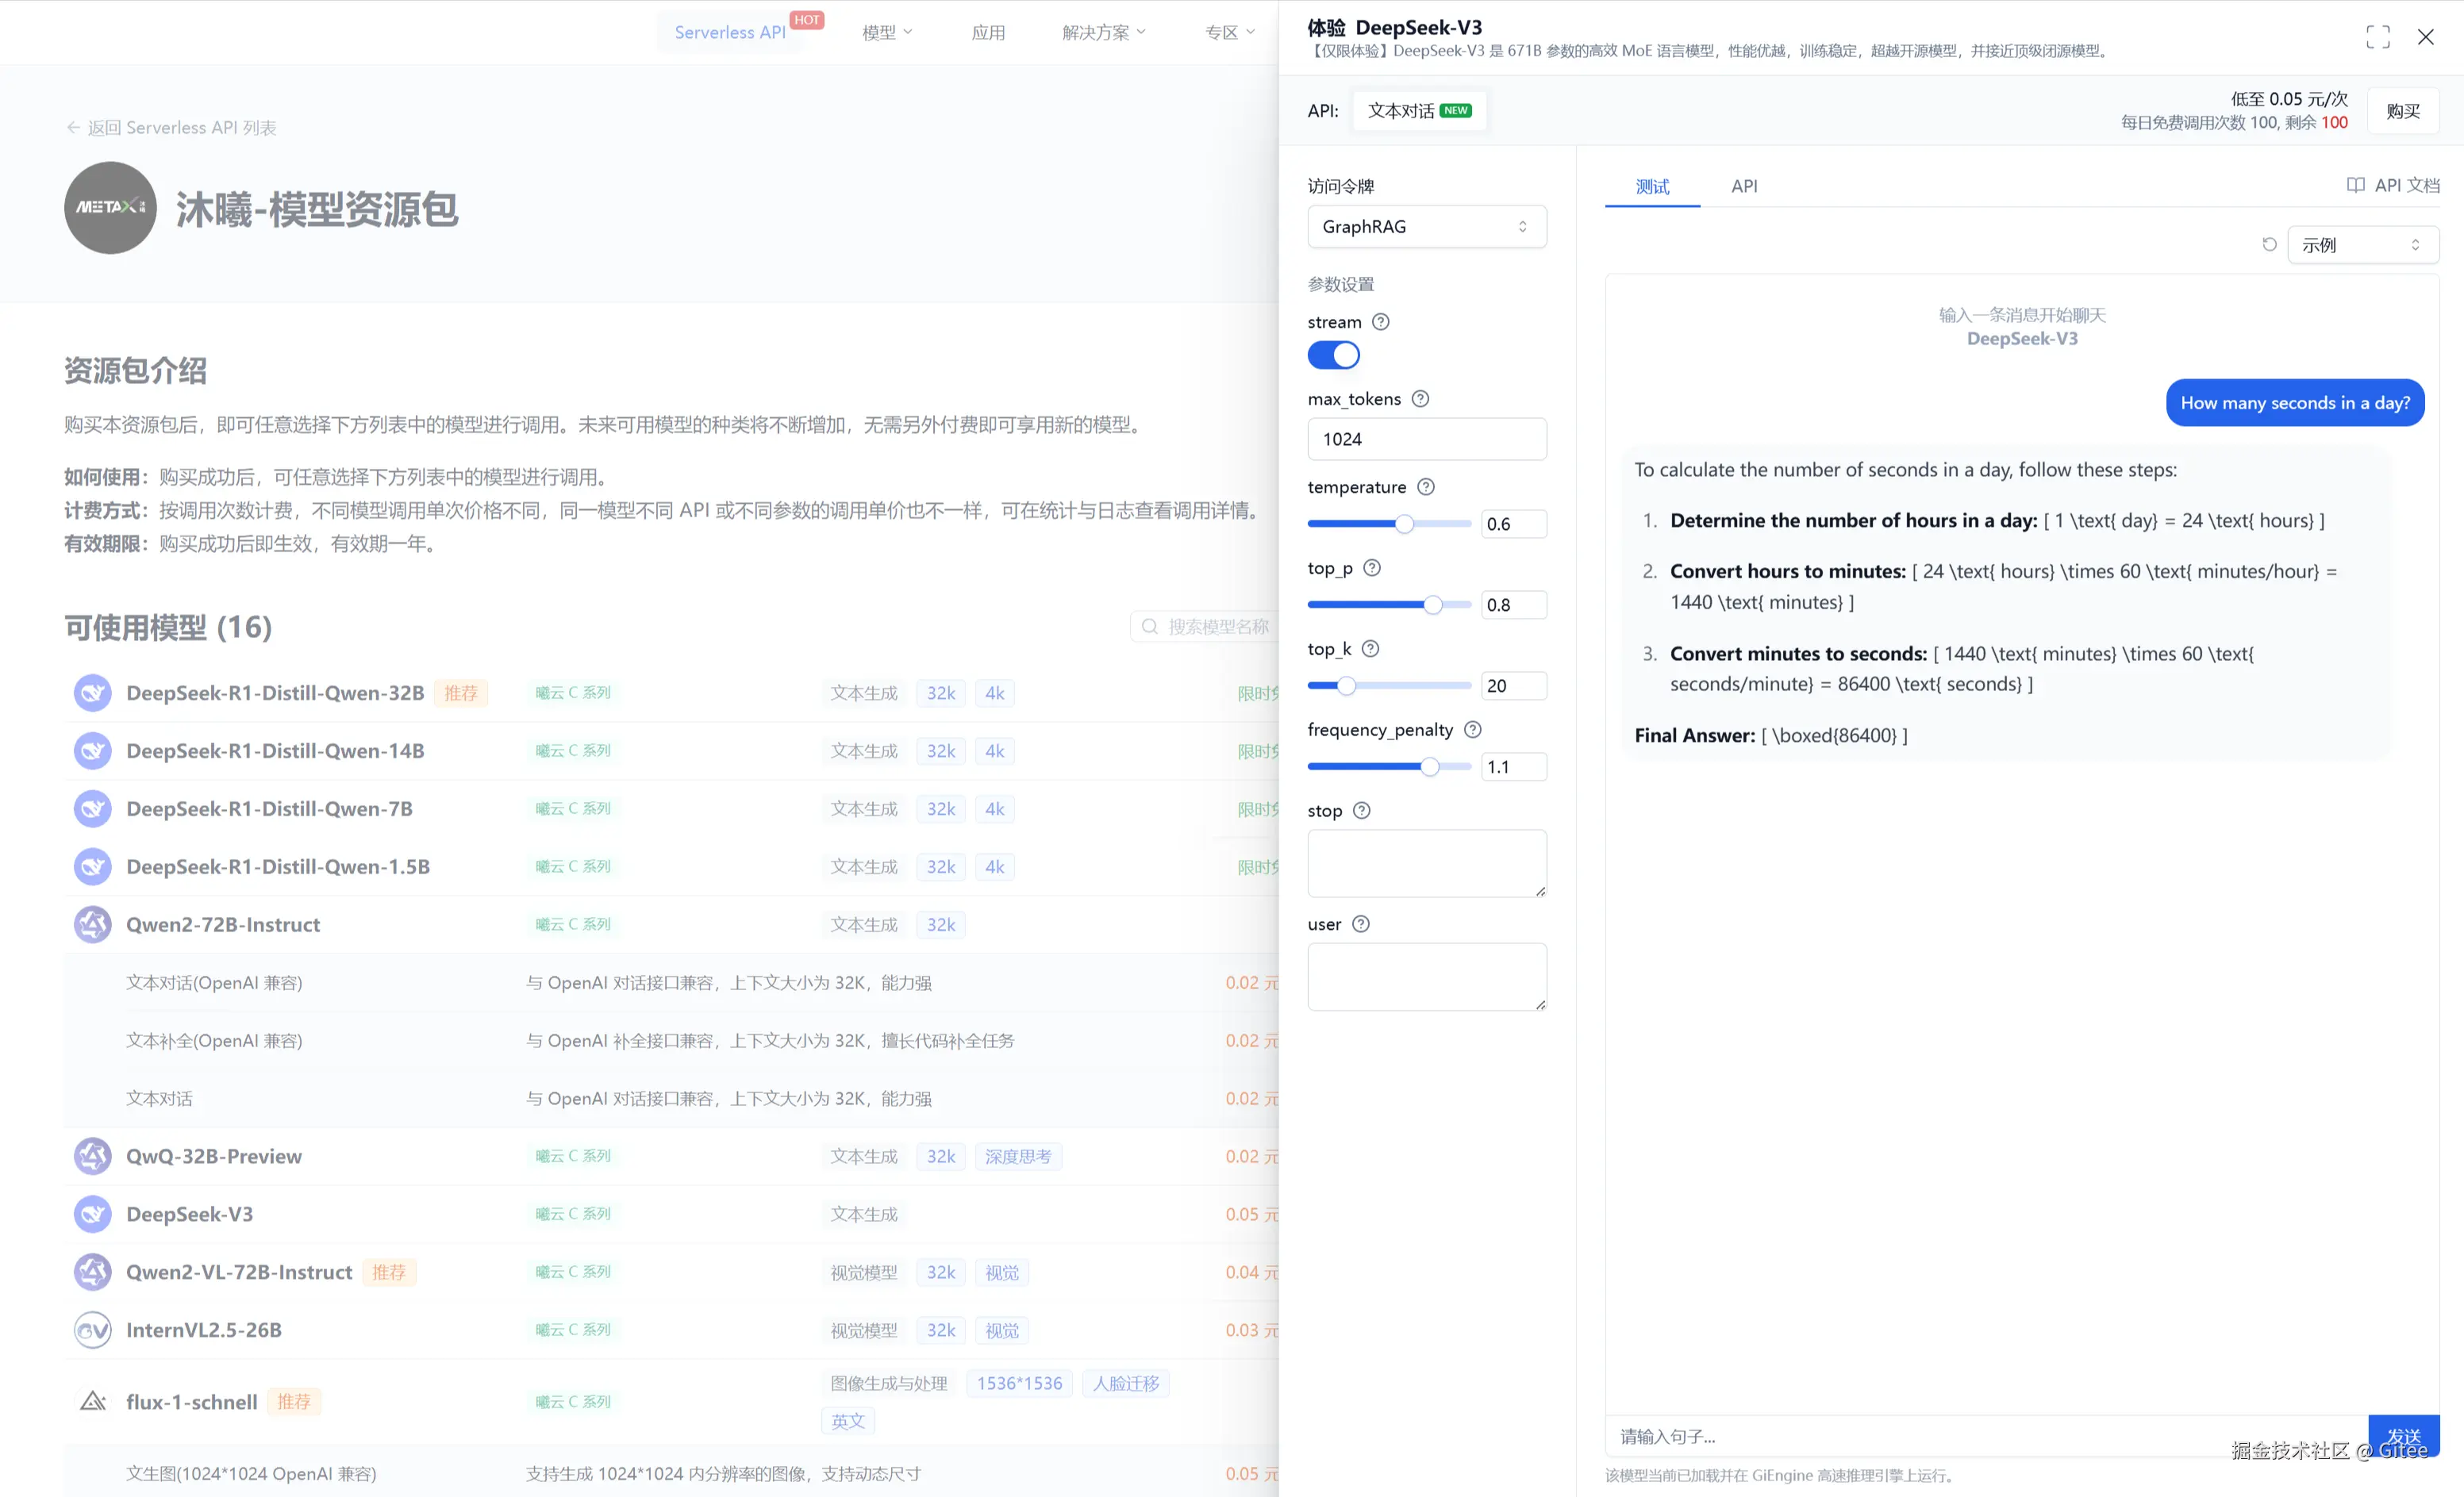Click the fullscreen expand icon in panel header
The image size is (2464, 1497).
[2377, 37]
